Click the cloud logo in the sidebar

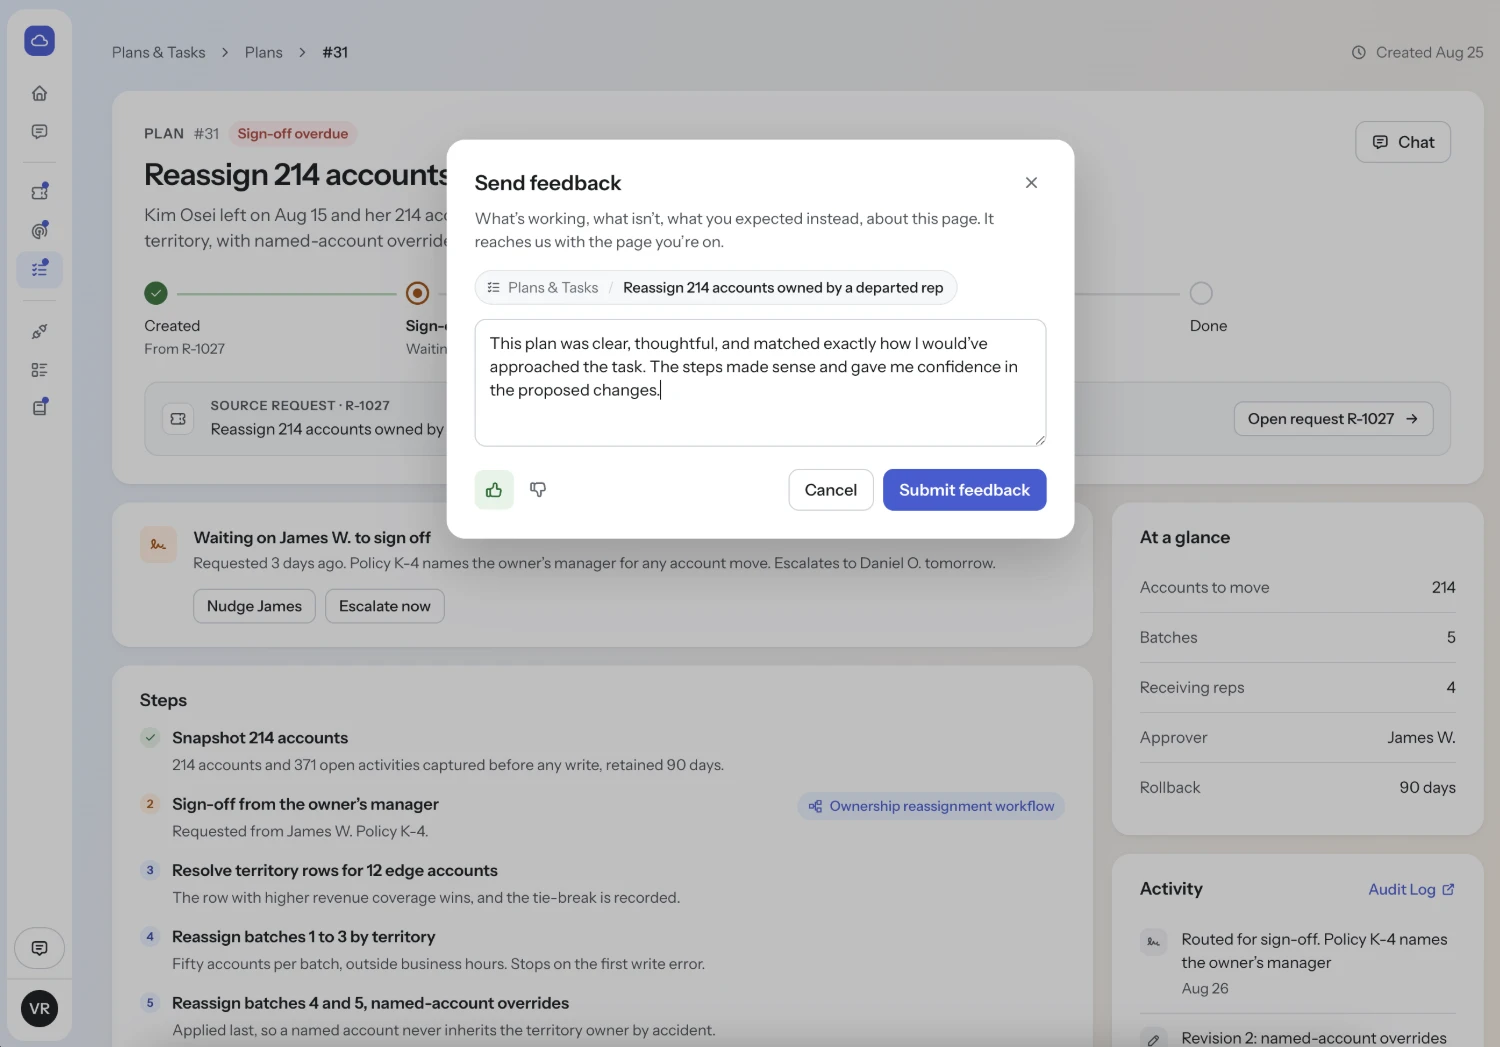(40, 41)
